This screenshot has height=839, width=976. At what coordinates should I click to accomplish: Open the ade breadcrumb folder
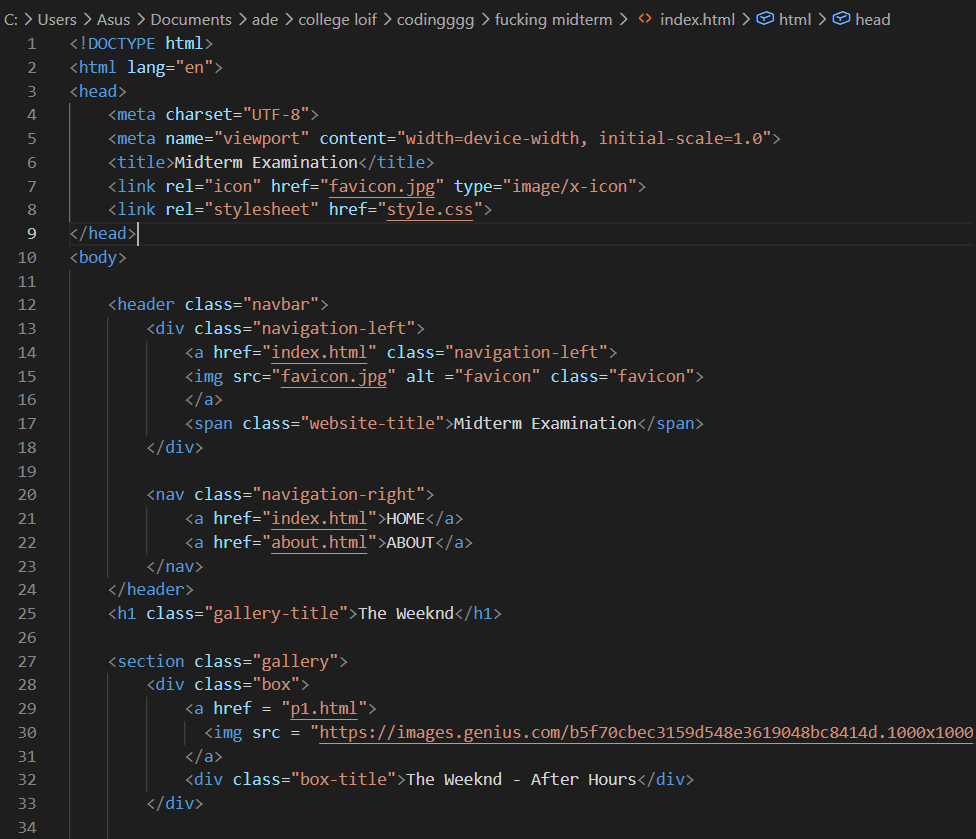[x=265, y=20]
